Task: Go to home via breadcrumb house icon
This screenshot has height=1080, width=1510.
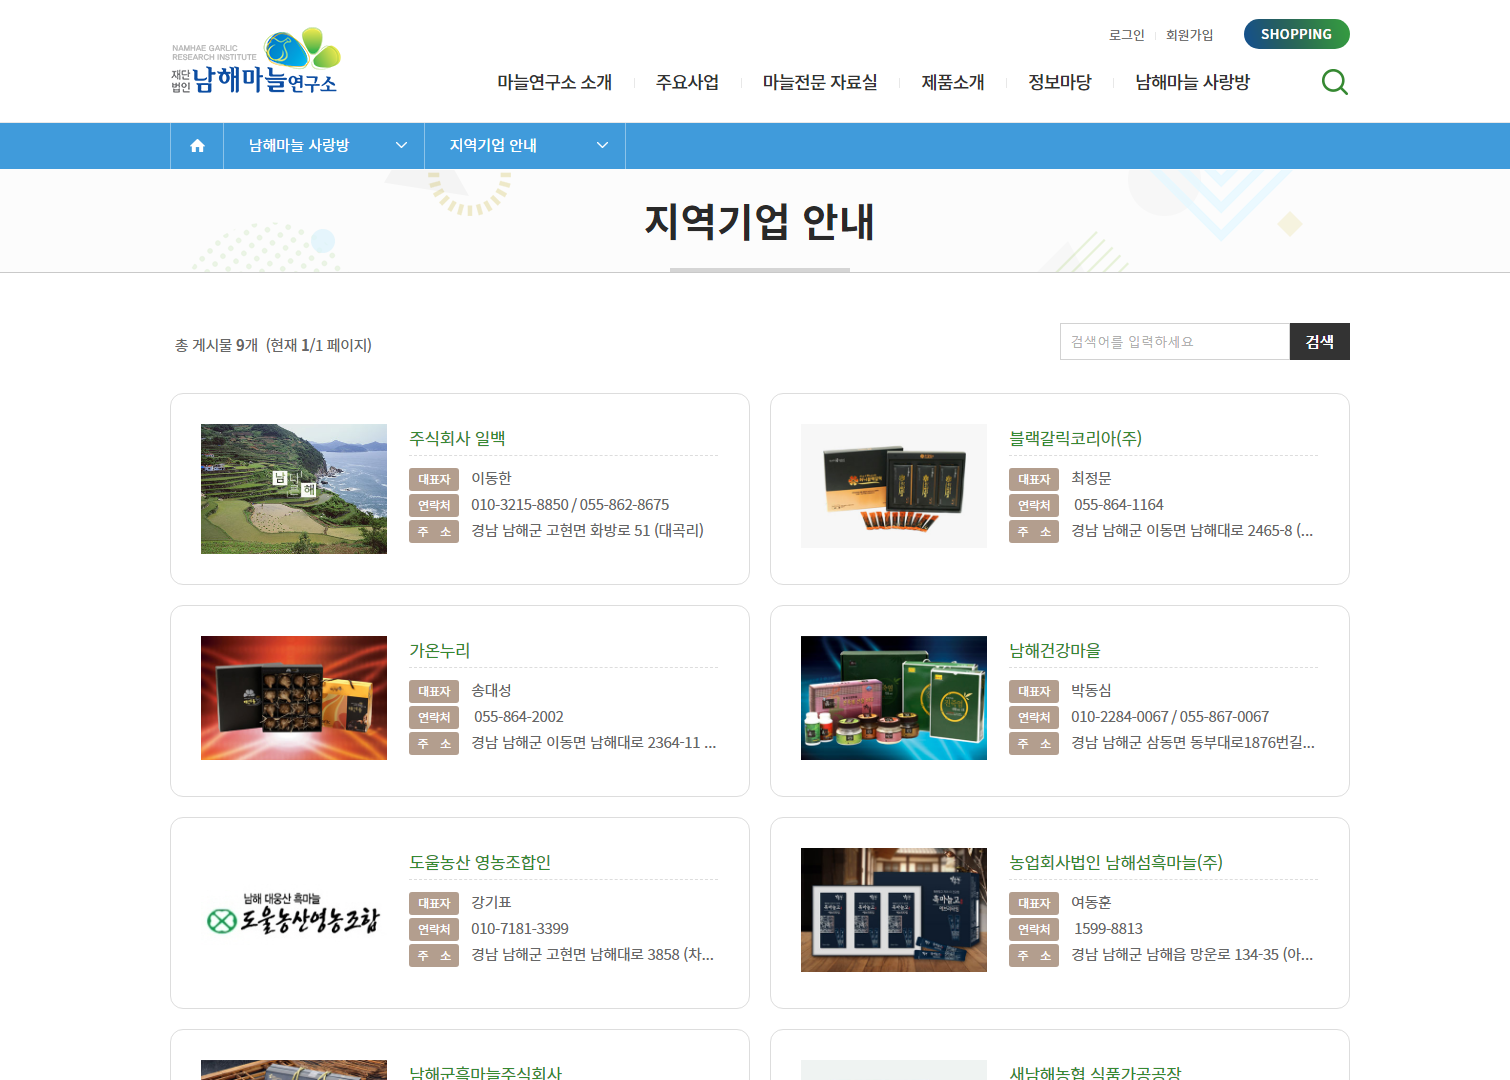Action: 197,146
